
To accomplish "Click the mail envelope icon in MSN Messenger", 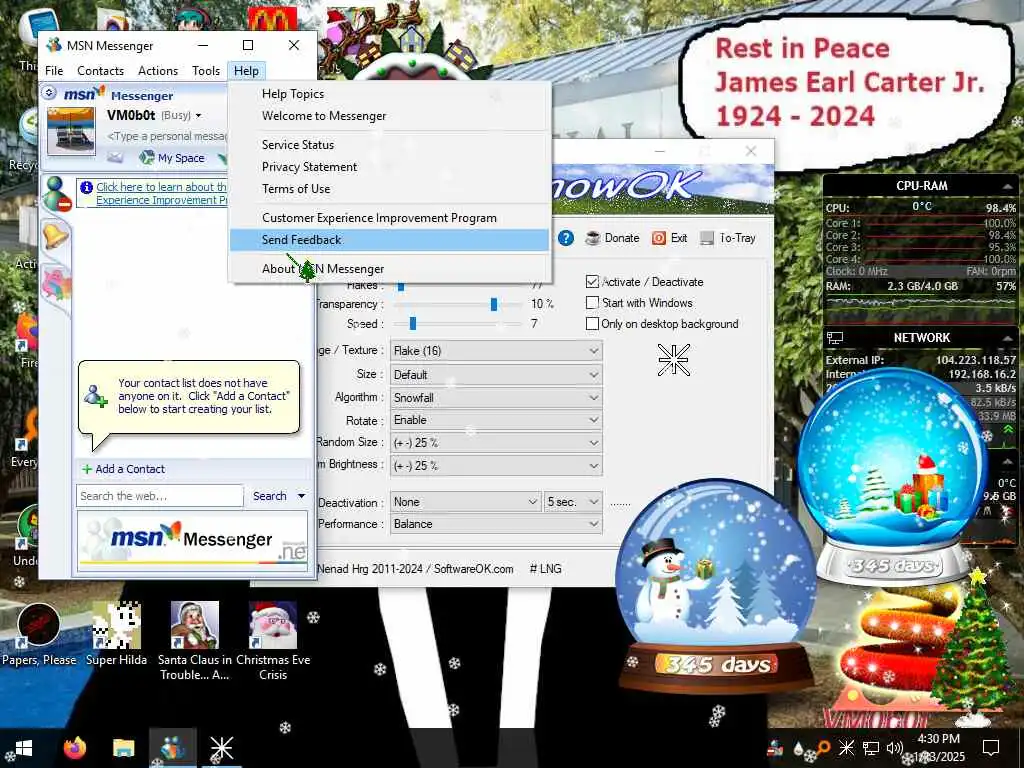I will coord(115,157).
